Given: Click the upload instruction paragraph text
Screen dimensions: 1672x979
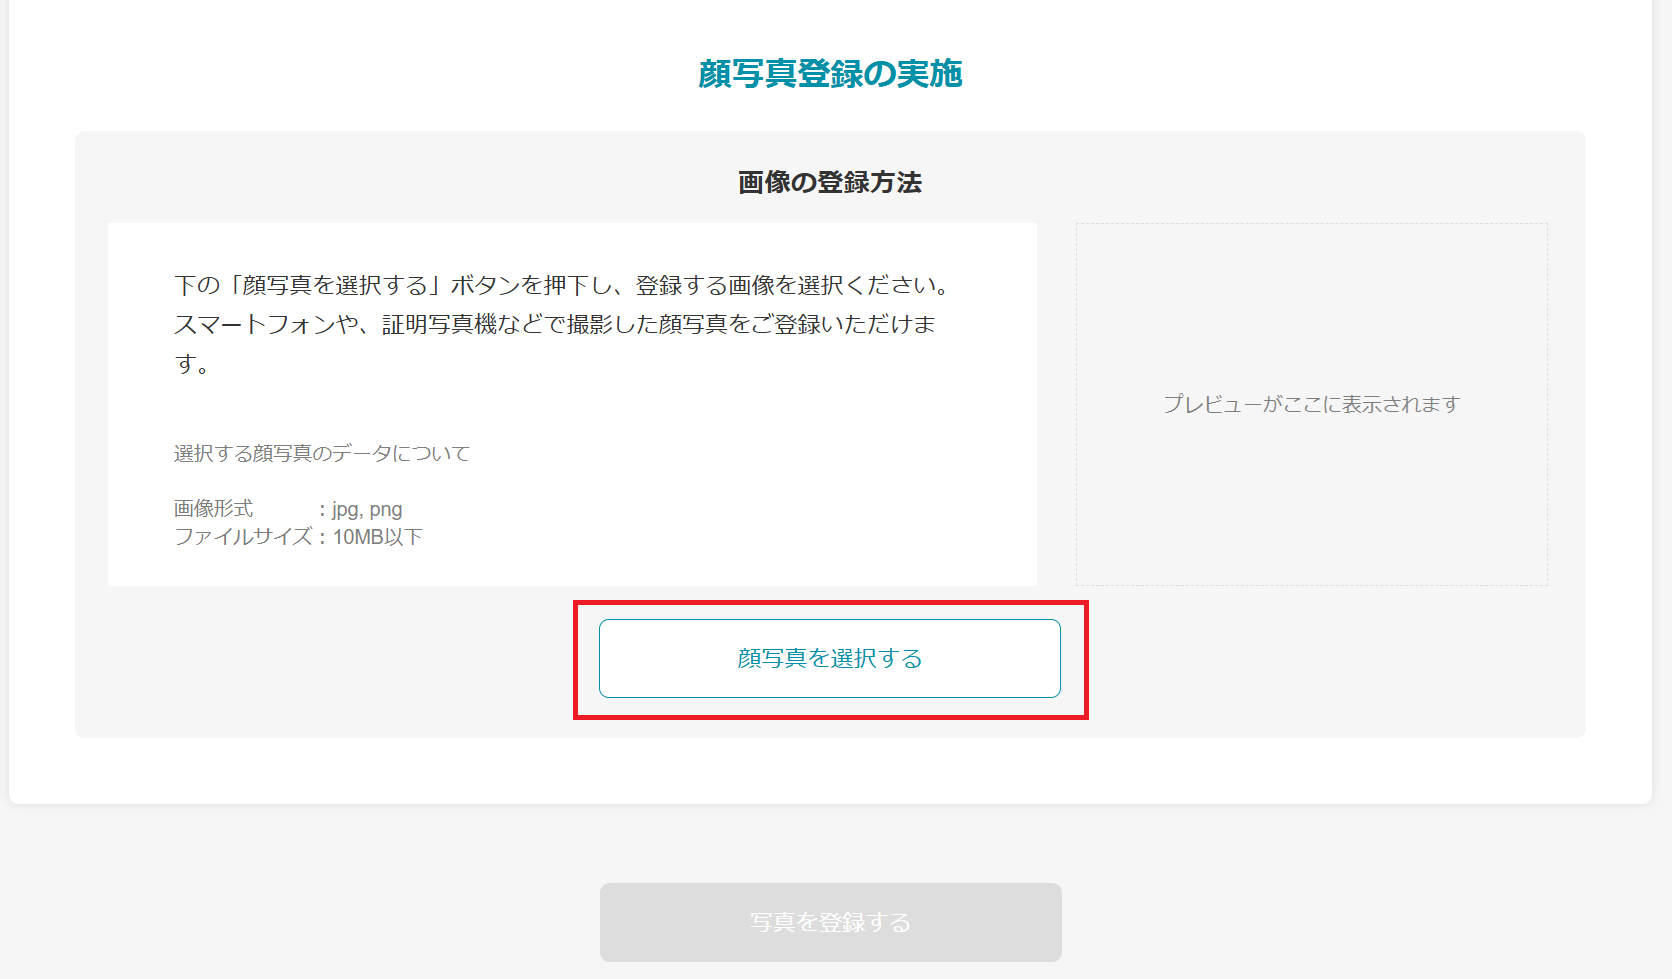Looking at the screenshot, I should click(560, 322).
